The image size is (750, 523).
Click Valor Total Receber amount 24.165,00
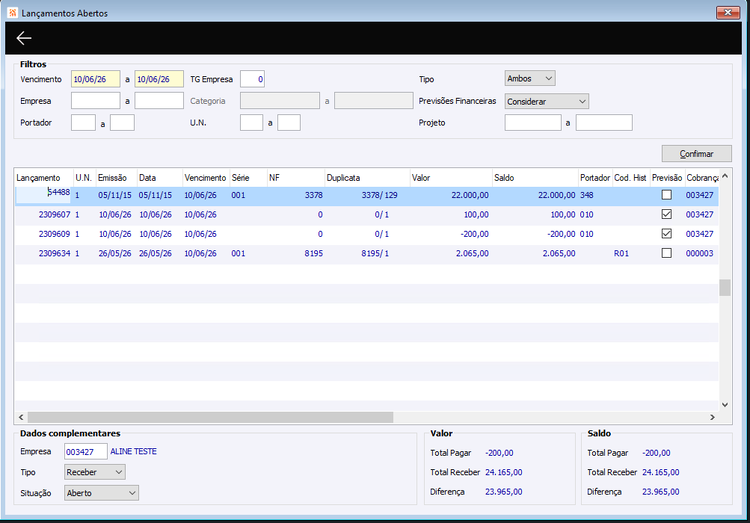pyautogui.click(x=504, y=472)
